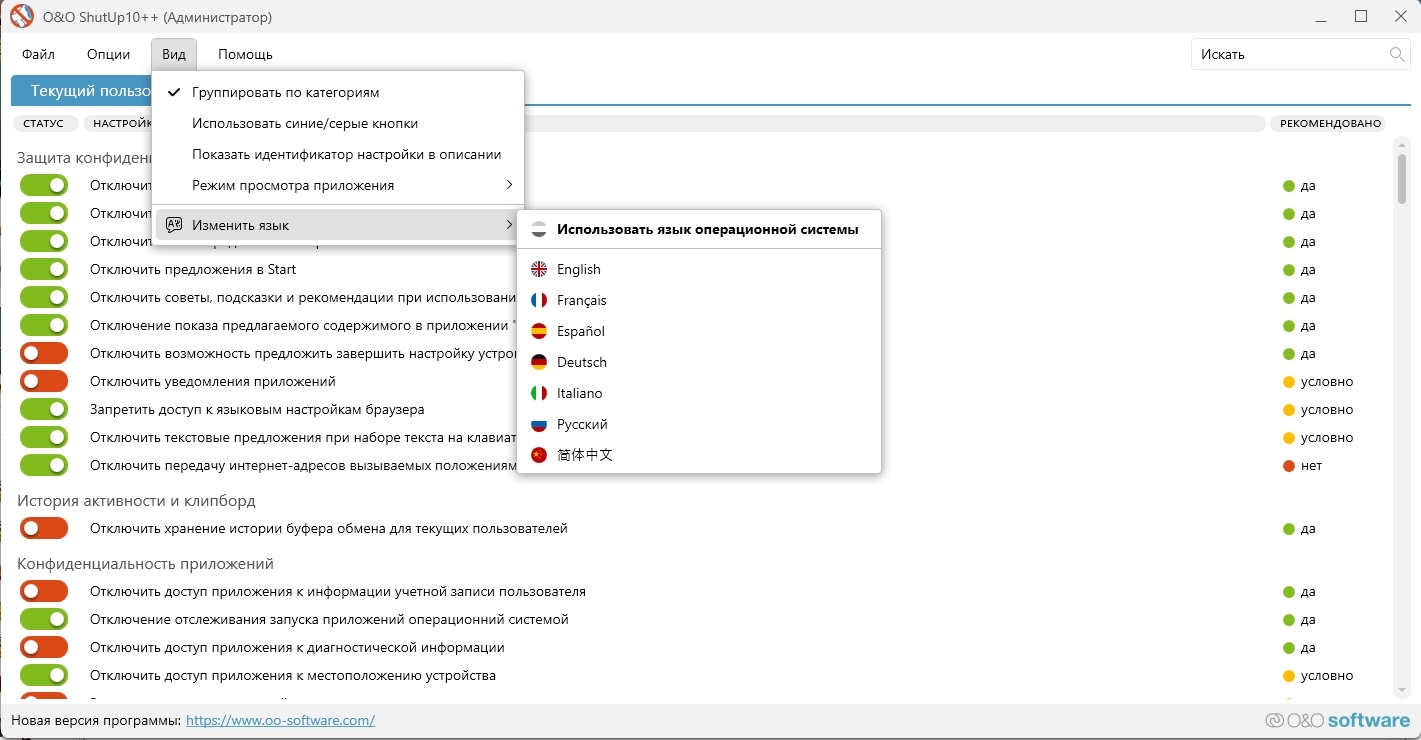This screenshot has height=740, width=1421.
Task: Click the globe icon for operating system language
Action: coord(539,229)
